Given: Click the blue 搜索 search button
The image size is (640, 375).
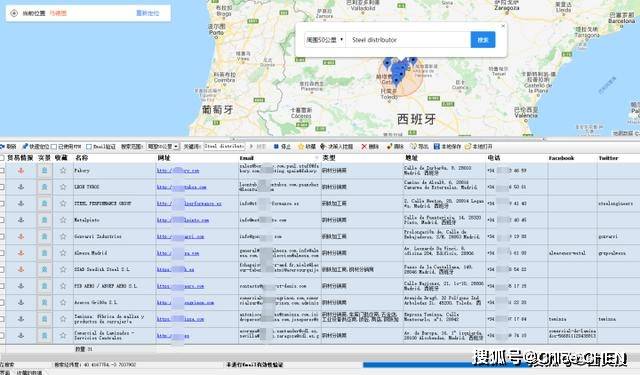Looking at the screenshot, I should 483,40.
